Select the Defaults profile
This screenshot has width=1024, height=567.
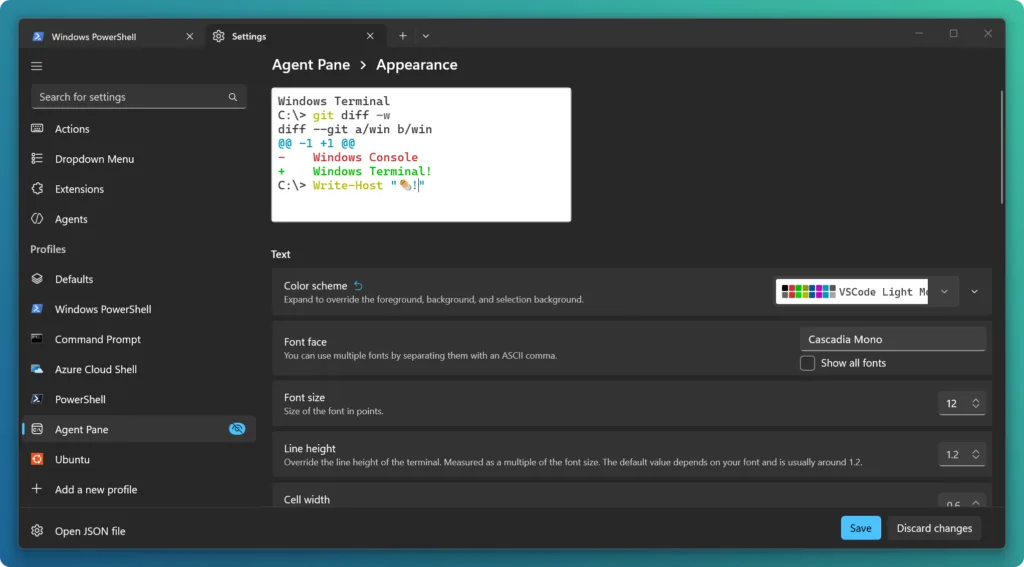tap(139, 279)
